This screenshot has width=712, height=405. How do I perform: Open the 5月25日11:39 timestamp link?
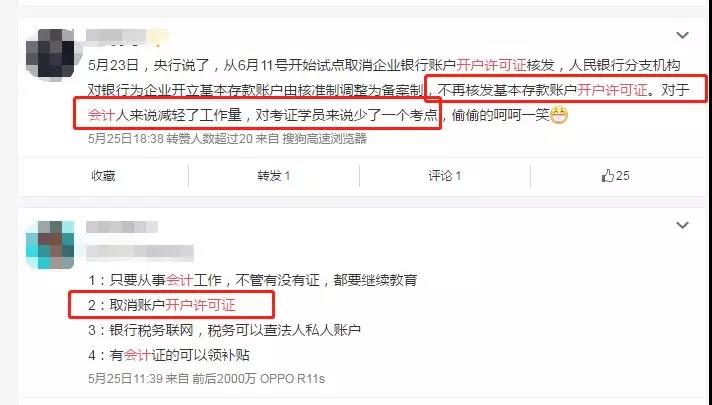(125, 379)
